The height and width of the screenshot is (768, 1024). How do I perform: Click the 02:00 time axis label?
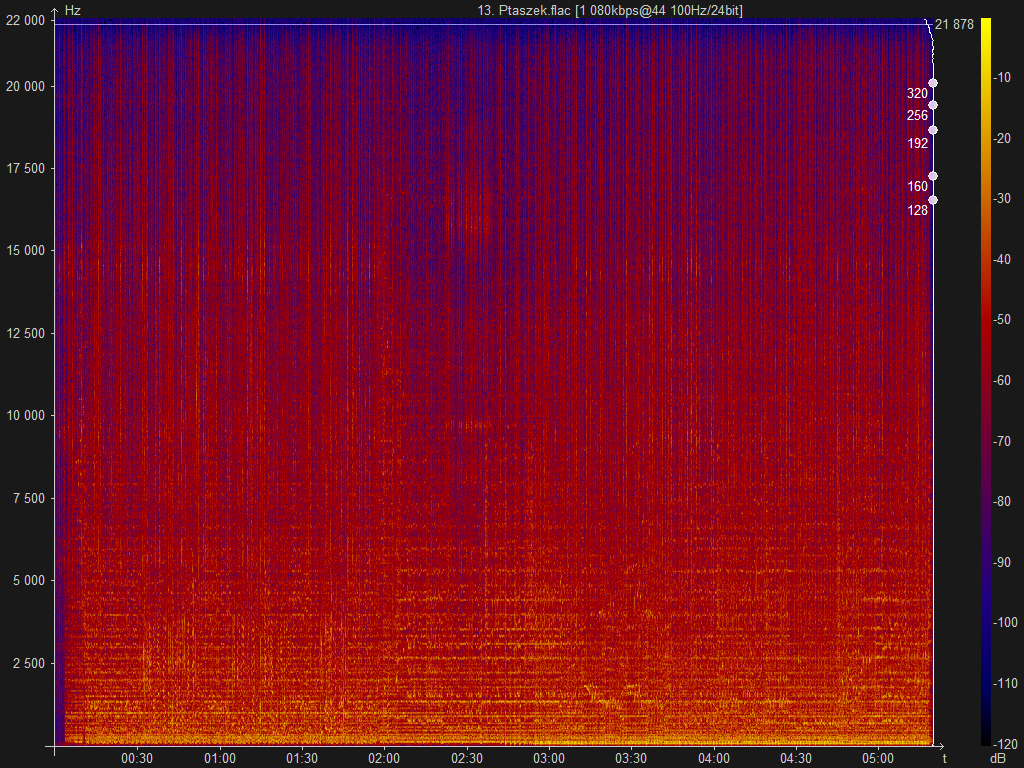pyautogui.click(x=384, y=758)
